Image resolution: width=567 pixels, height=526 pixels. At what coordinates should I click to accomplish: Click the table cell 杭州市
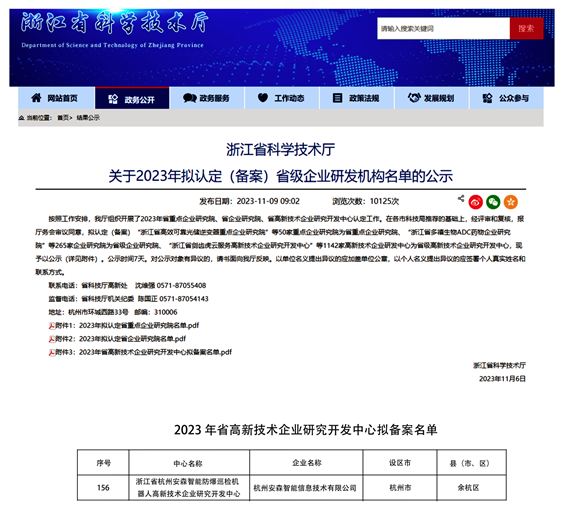pyautogui.click(x=400, y=488)
